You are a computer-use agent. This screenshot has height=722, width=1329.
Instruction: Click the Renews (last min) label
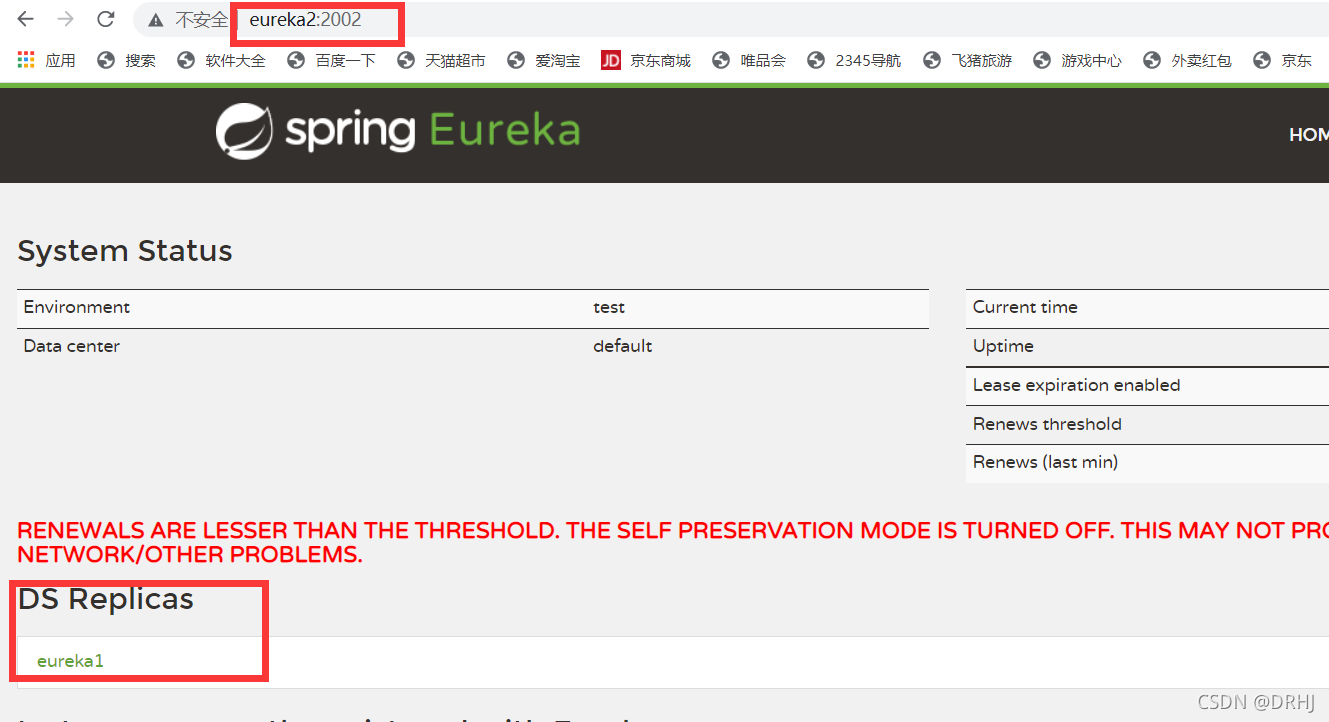pos(1045,462)
